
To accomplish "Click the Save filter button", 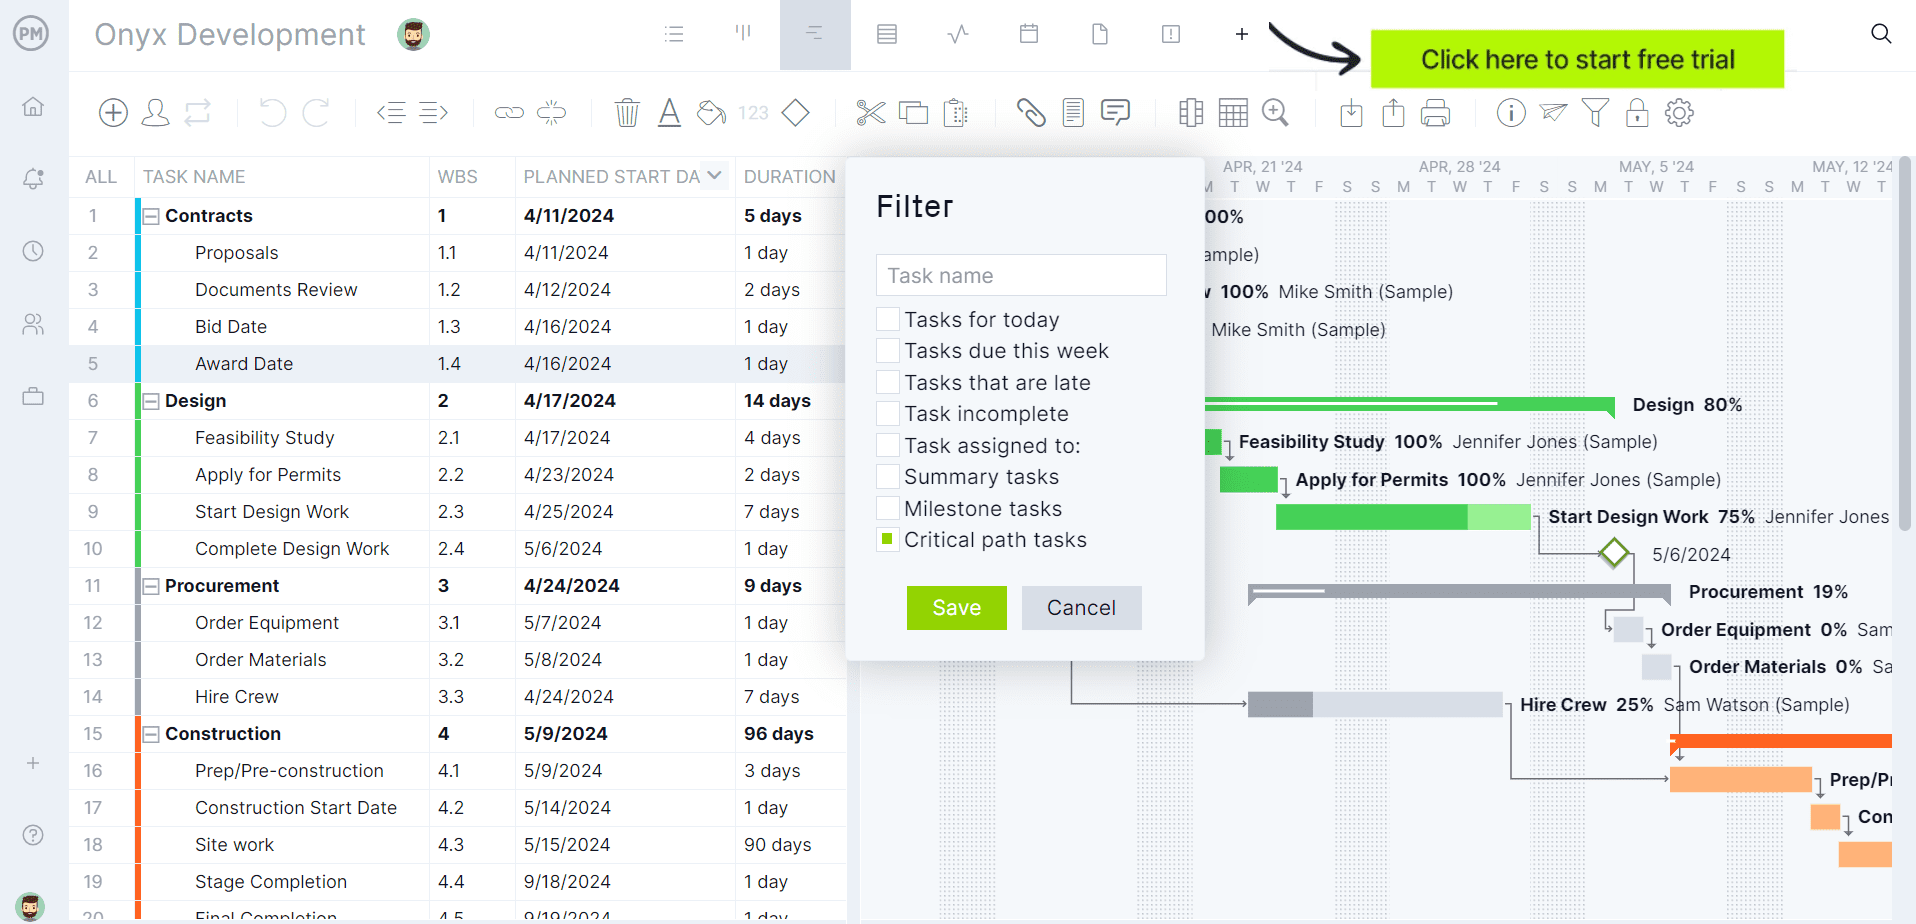I will pyautogui.click(x=956, y=608).
